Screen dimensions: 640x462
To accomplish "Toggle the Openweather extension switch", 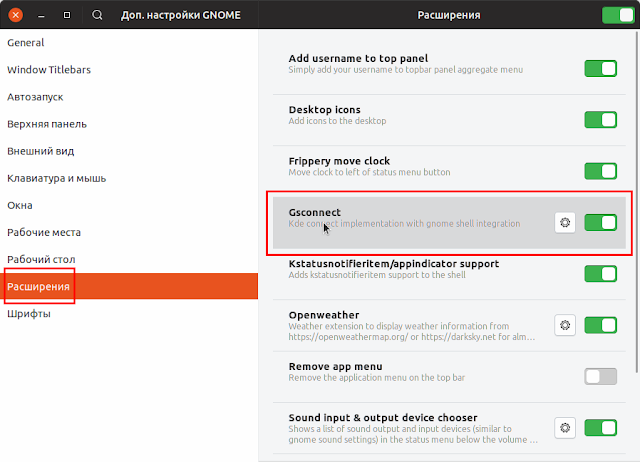I will pos(600,325).
